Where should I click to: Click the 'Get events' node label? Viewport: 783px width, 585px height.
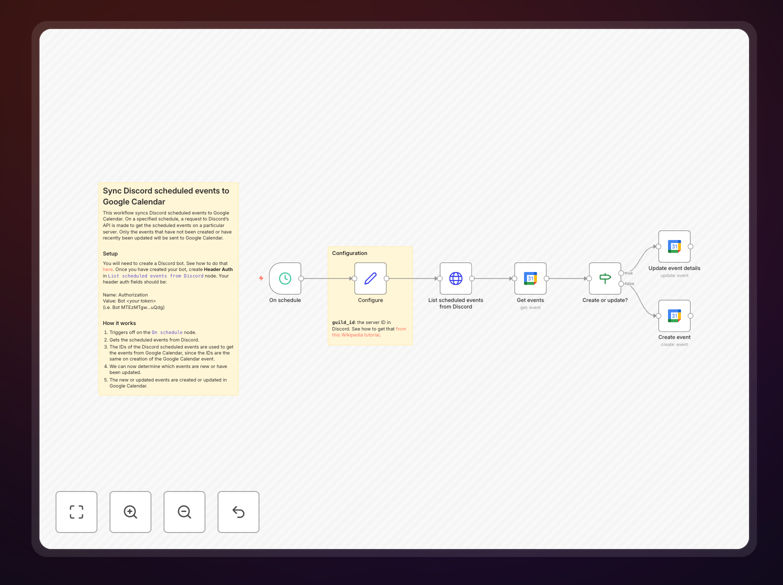click(530, 300)
